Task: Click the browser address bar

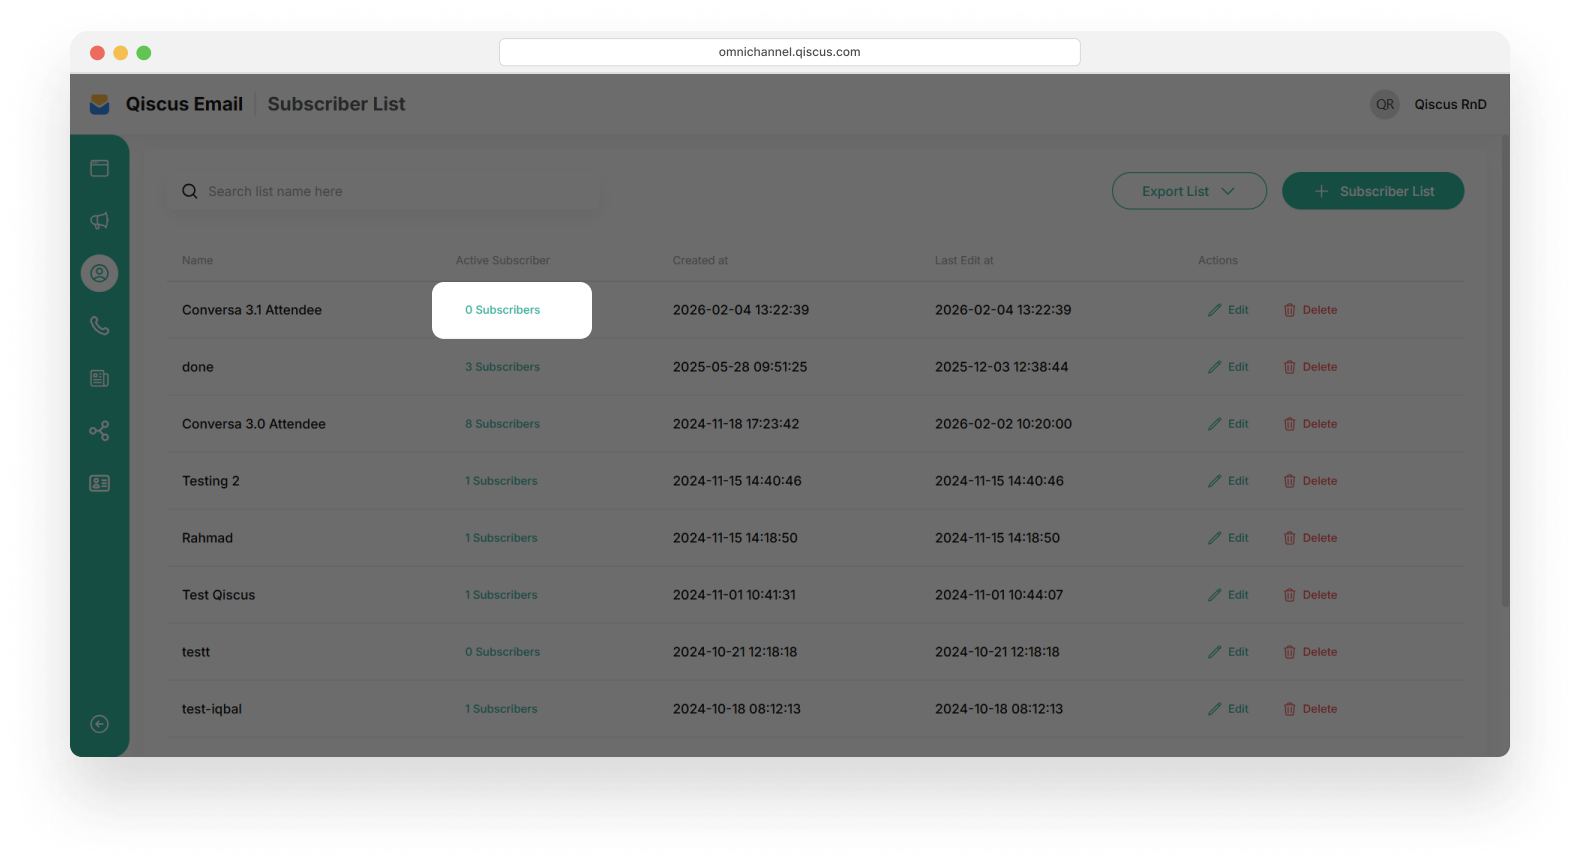Action: (789, 52)
